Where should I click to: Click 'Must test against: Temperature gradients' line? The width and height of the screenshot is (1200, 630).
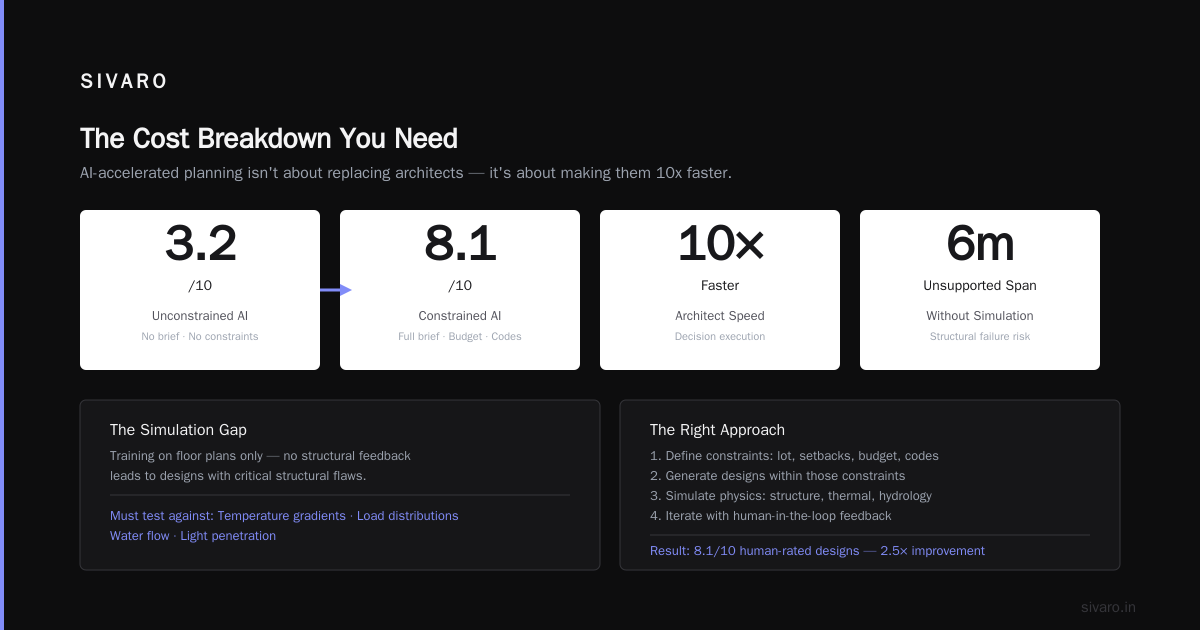[x=284, y=516]
